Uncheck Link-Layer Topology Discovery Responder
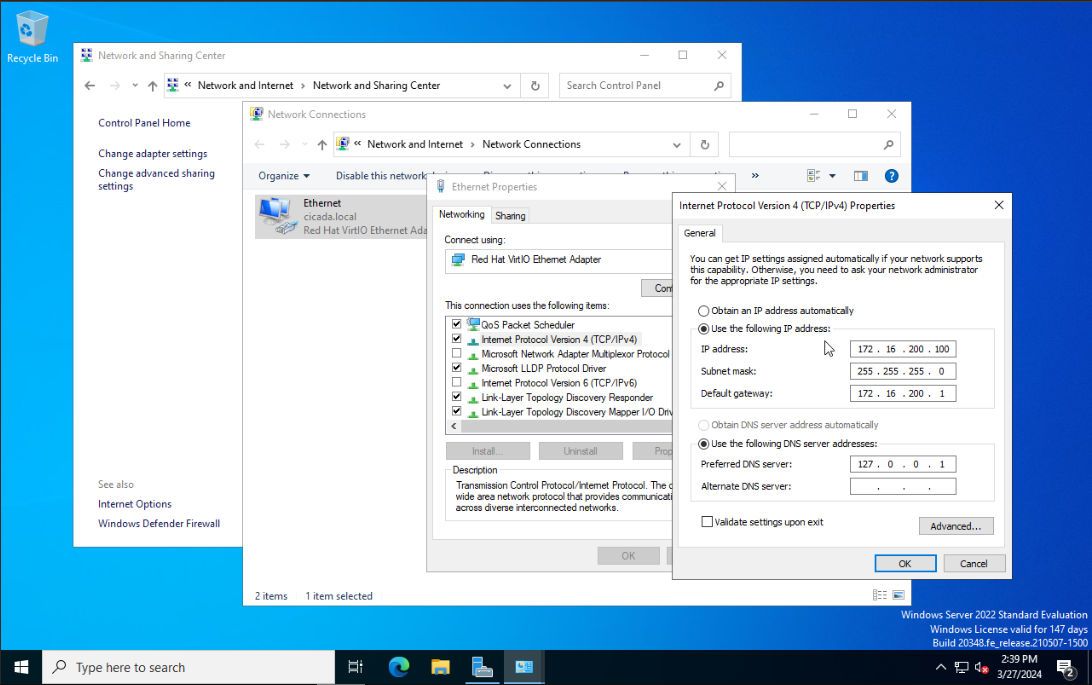 [456, 397]
